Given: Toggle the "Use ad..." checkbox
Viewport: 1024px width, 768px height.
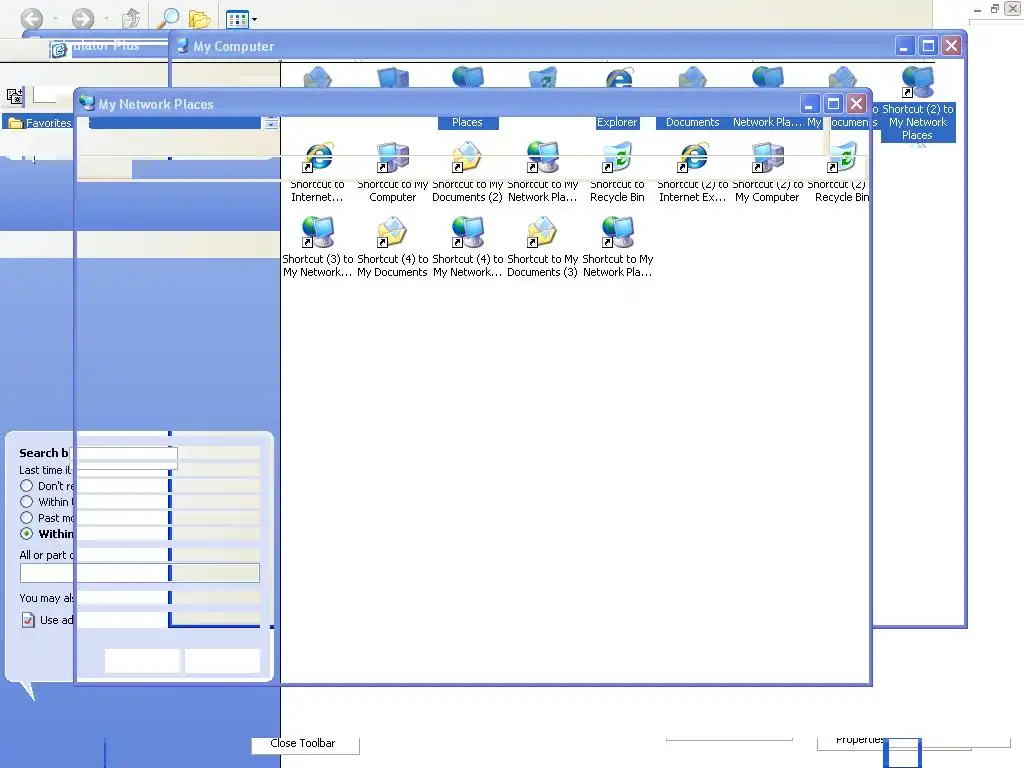Looking at the screenshot, I should tap(27, 620).
